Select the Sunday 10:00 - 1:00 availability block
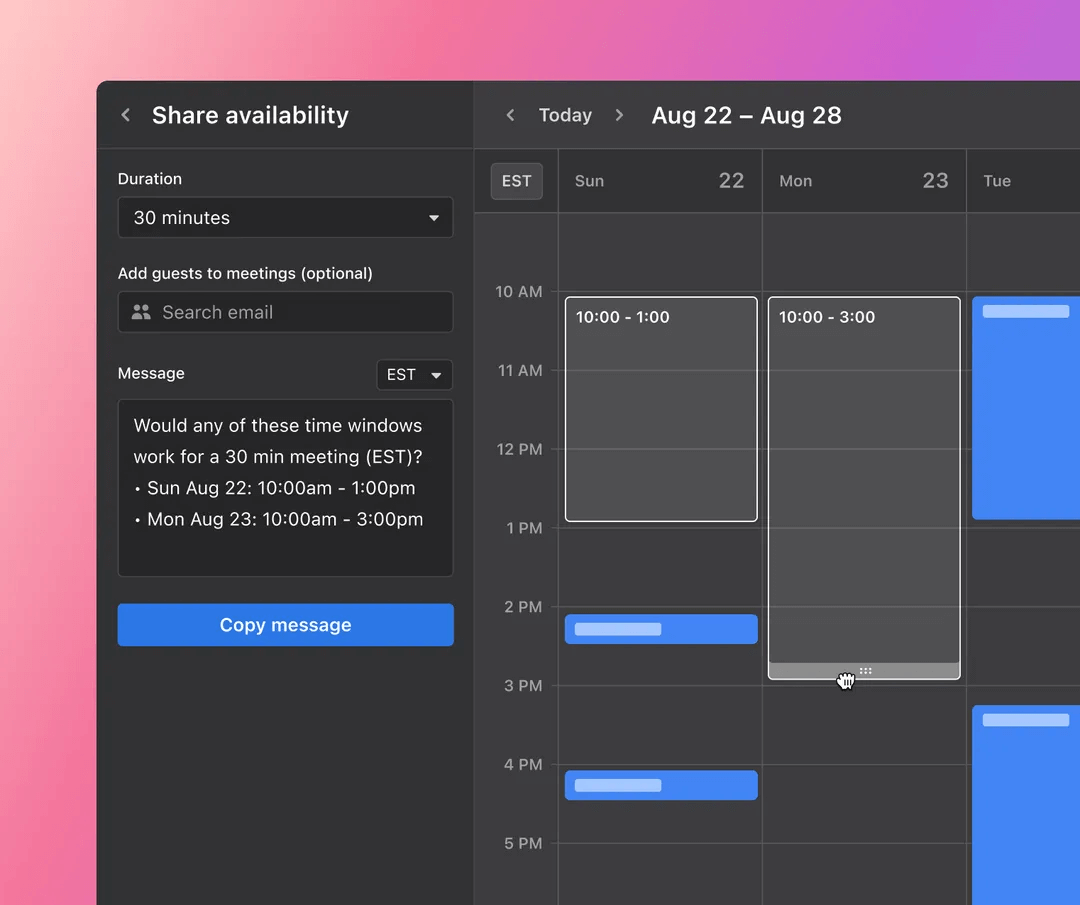The width and height of the screenshot is (1080, 905). (x=661, y=409)
